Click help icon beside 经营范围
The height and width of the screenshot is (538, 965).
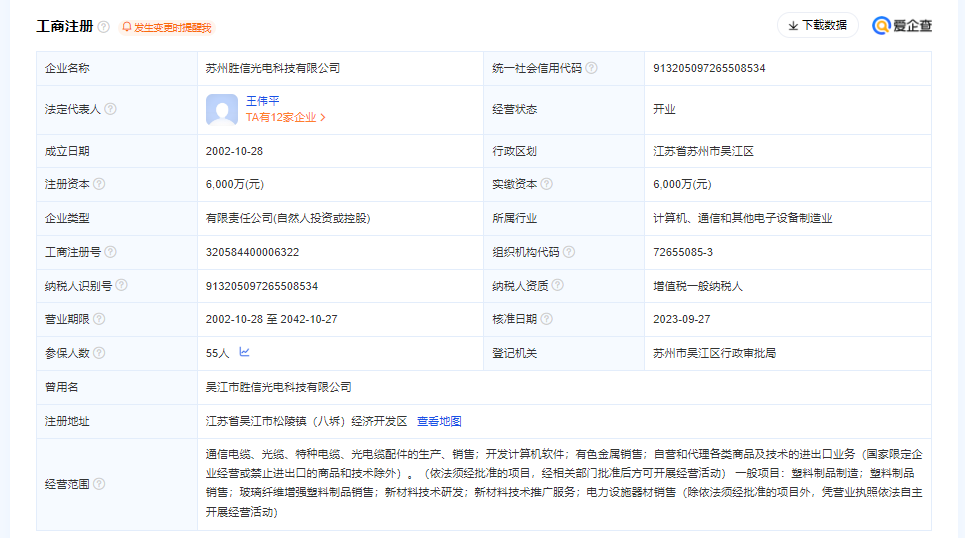point(99,484)
